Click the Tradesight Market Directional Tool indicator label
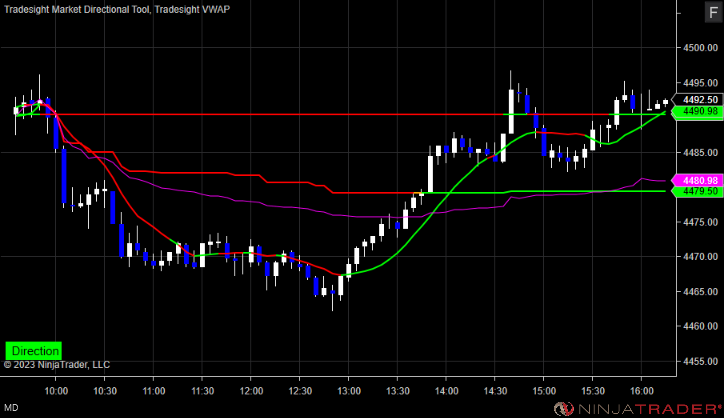724x418 pixels. pyautogui.click(x=77, y=9)
